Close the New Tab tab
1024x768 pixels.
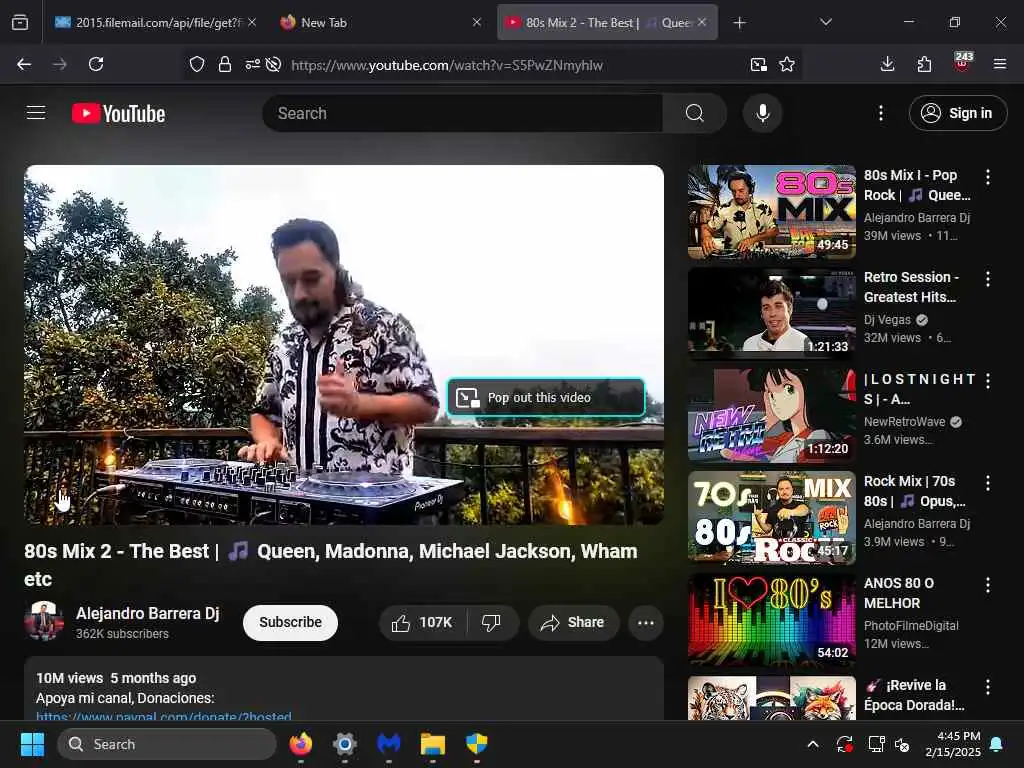point(477,22)
